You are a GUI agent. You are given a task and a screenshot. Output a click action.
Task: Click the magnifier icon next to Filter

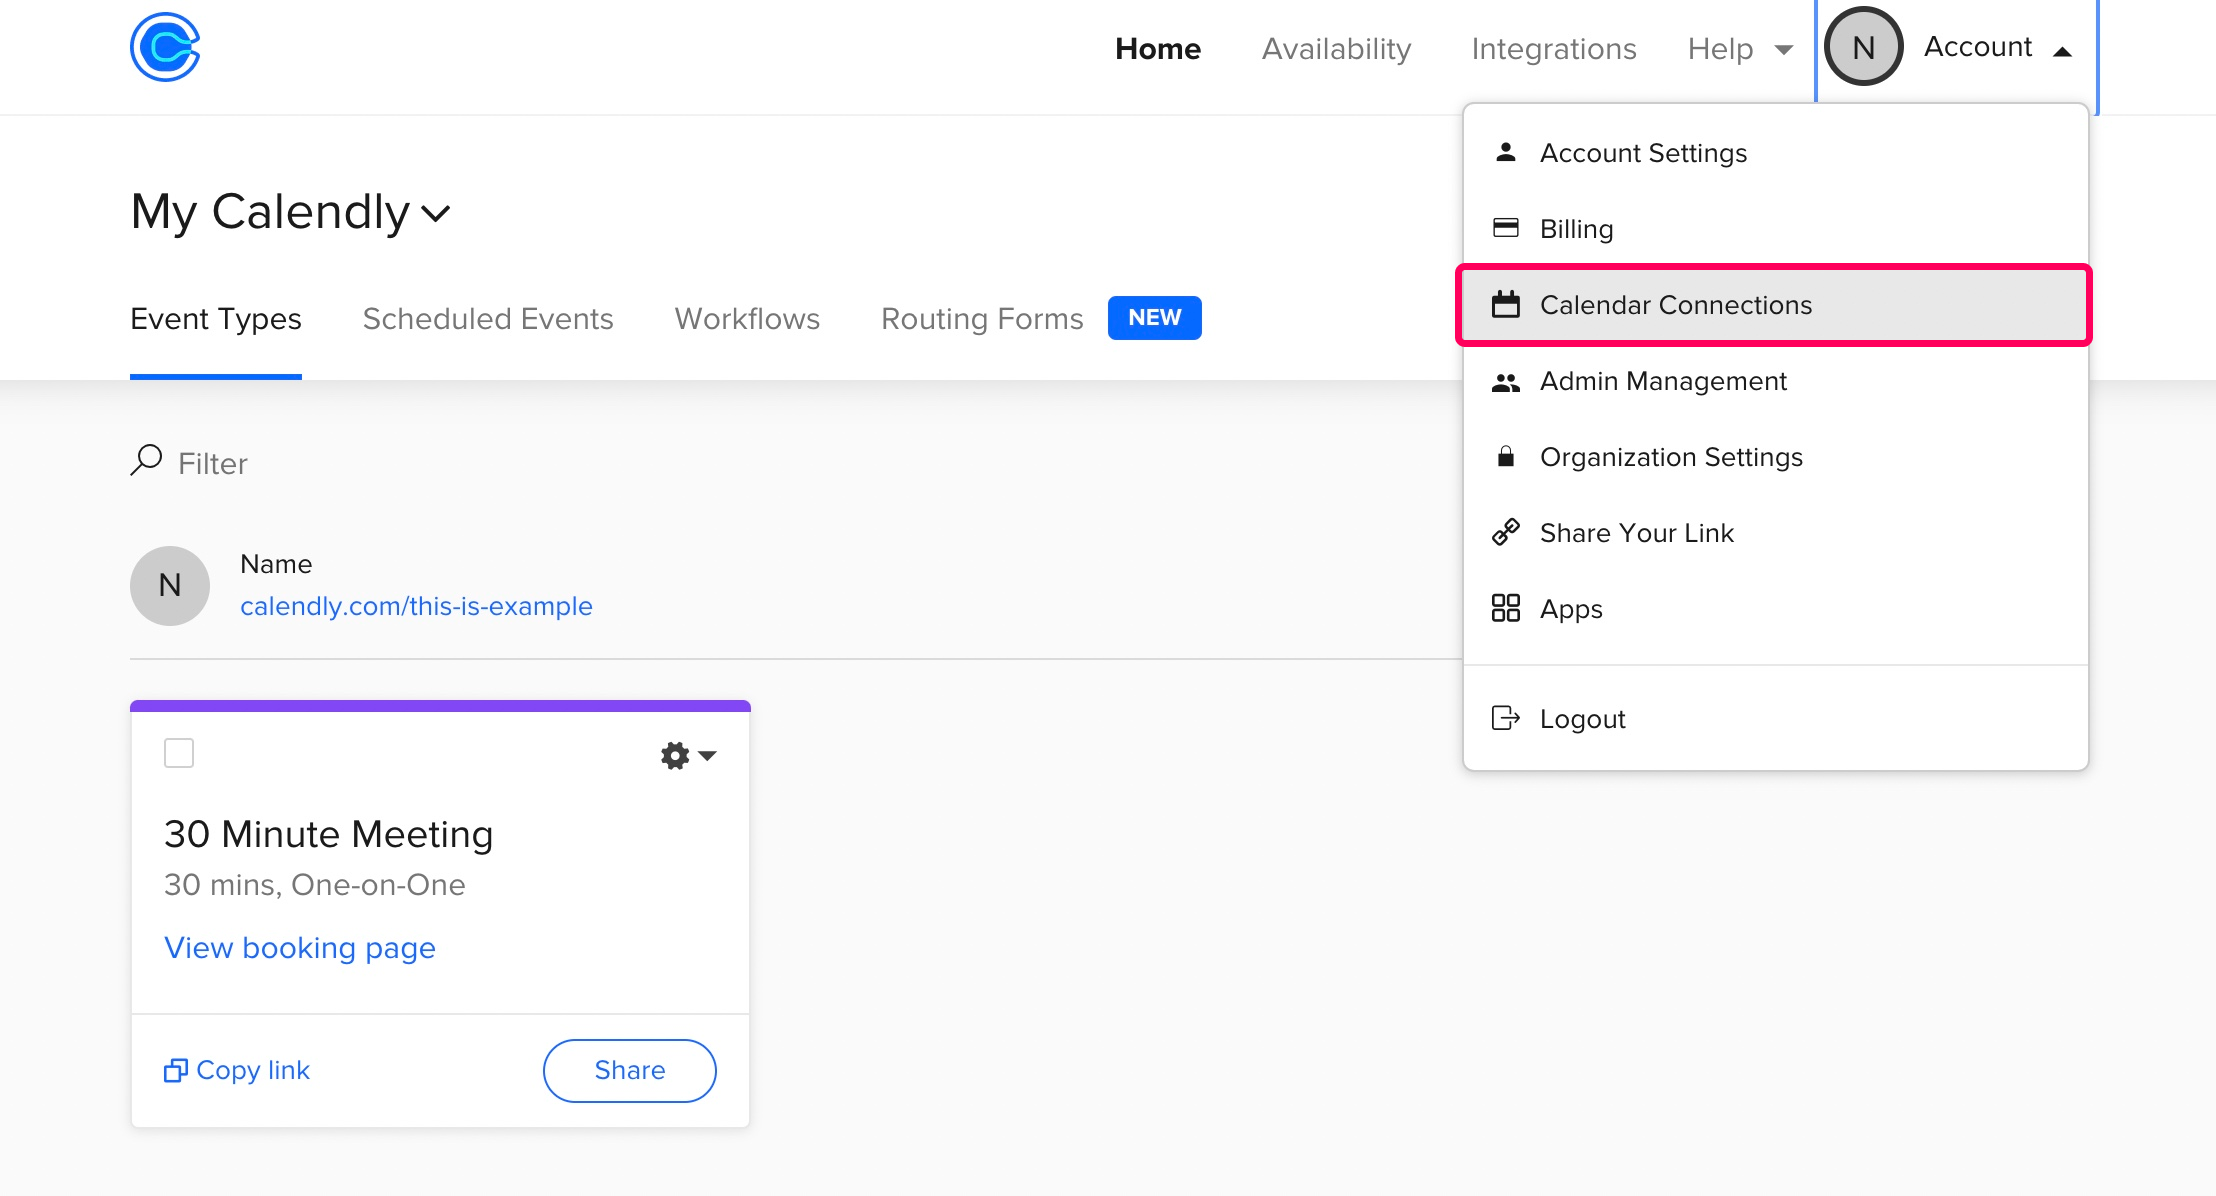146,460
